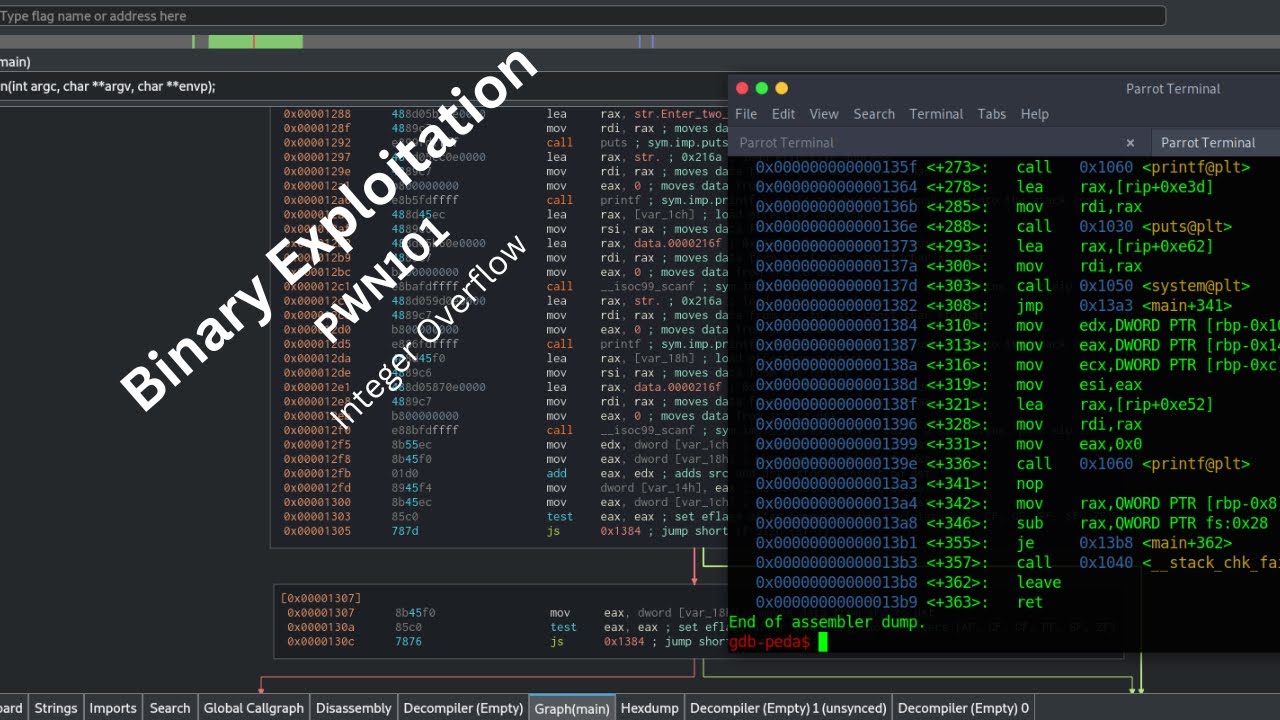Click the green terminal window button
Image resolution: width=1280 pixels, height=720 pixels.
762,88
